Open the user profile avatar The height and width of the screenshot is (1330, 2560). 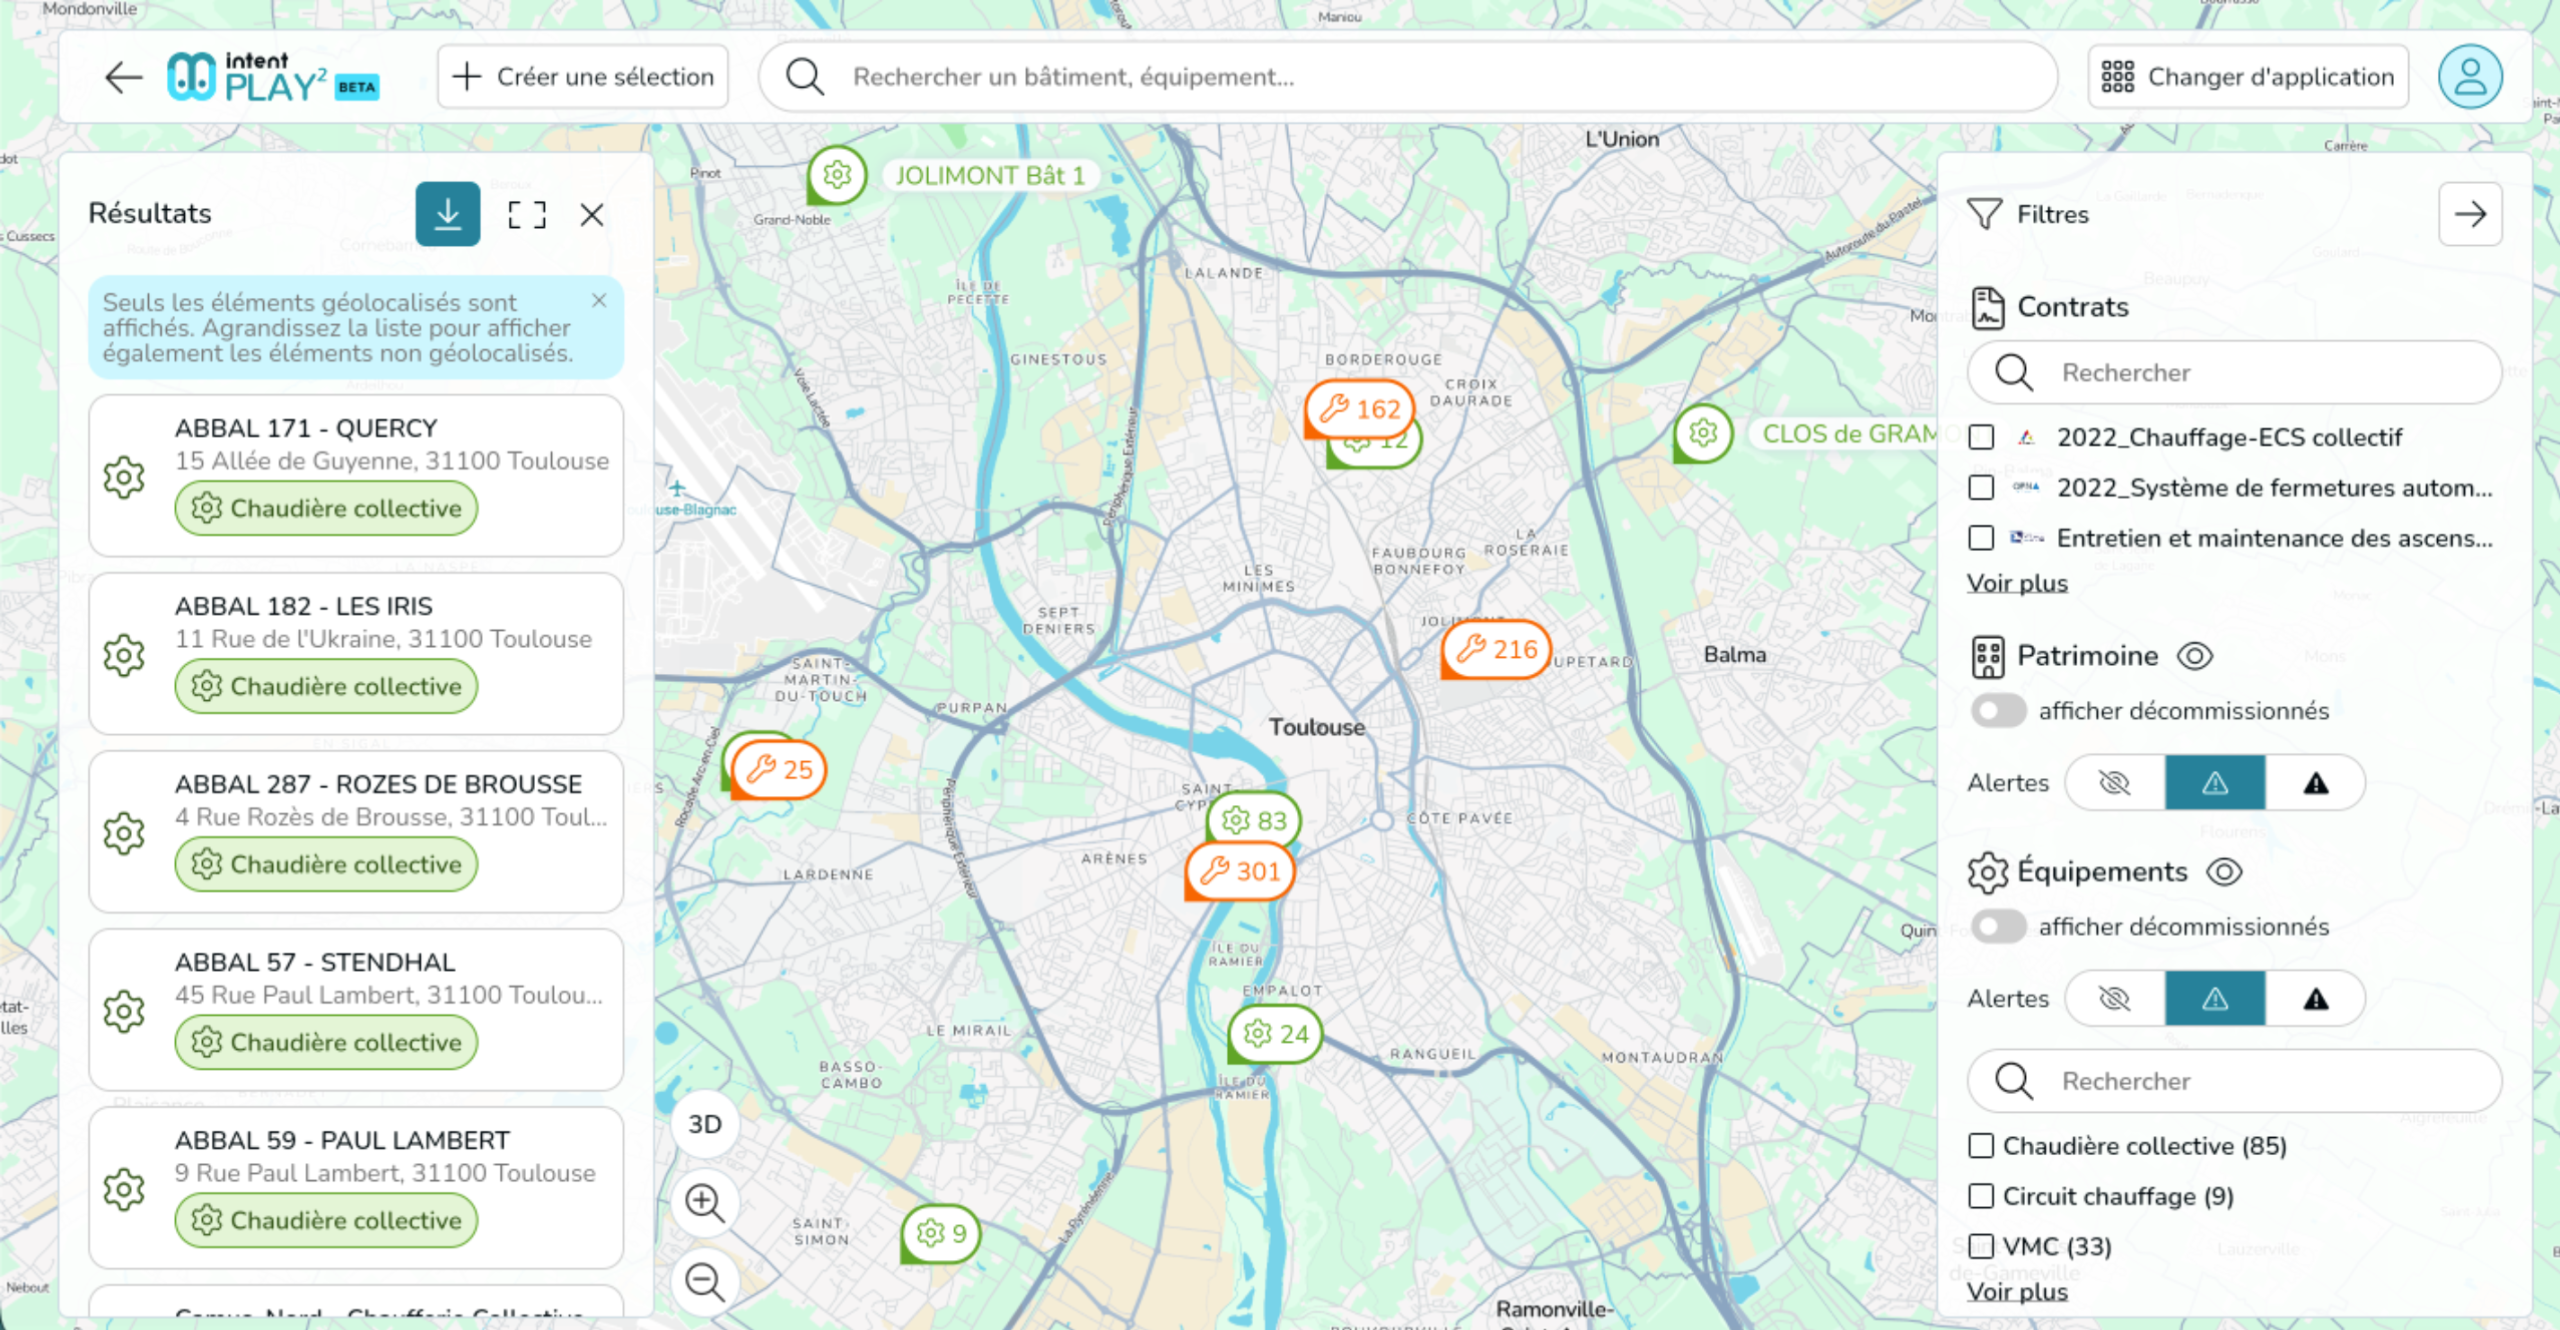pos(2469,77)
